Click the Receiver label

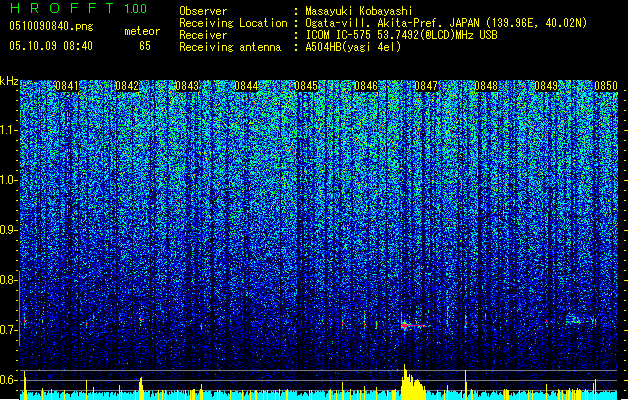203,35
